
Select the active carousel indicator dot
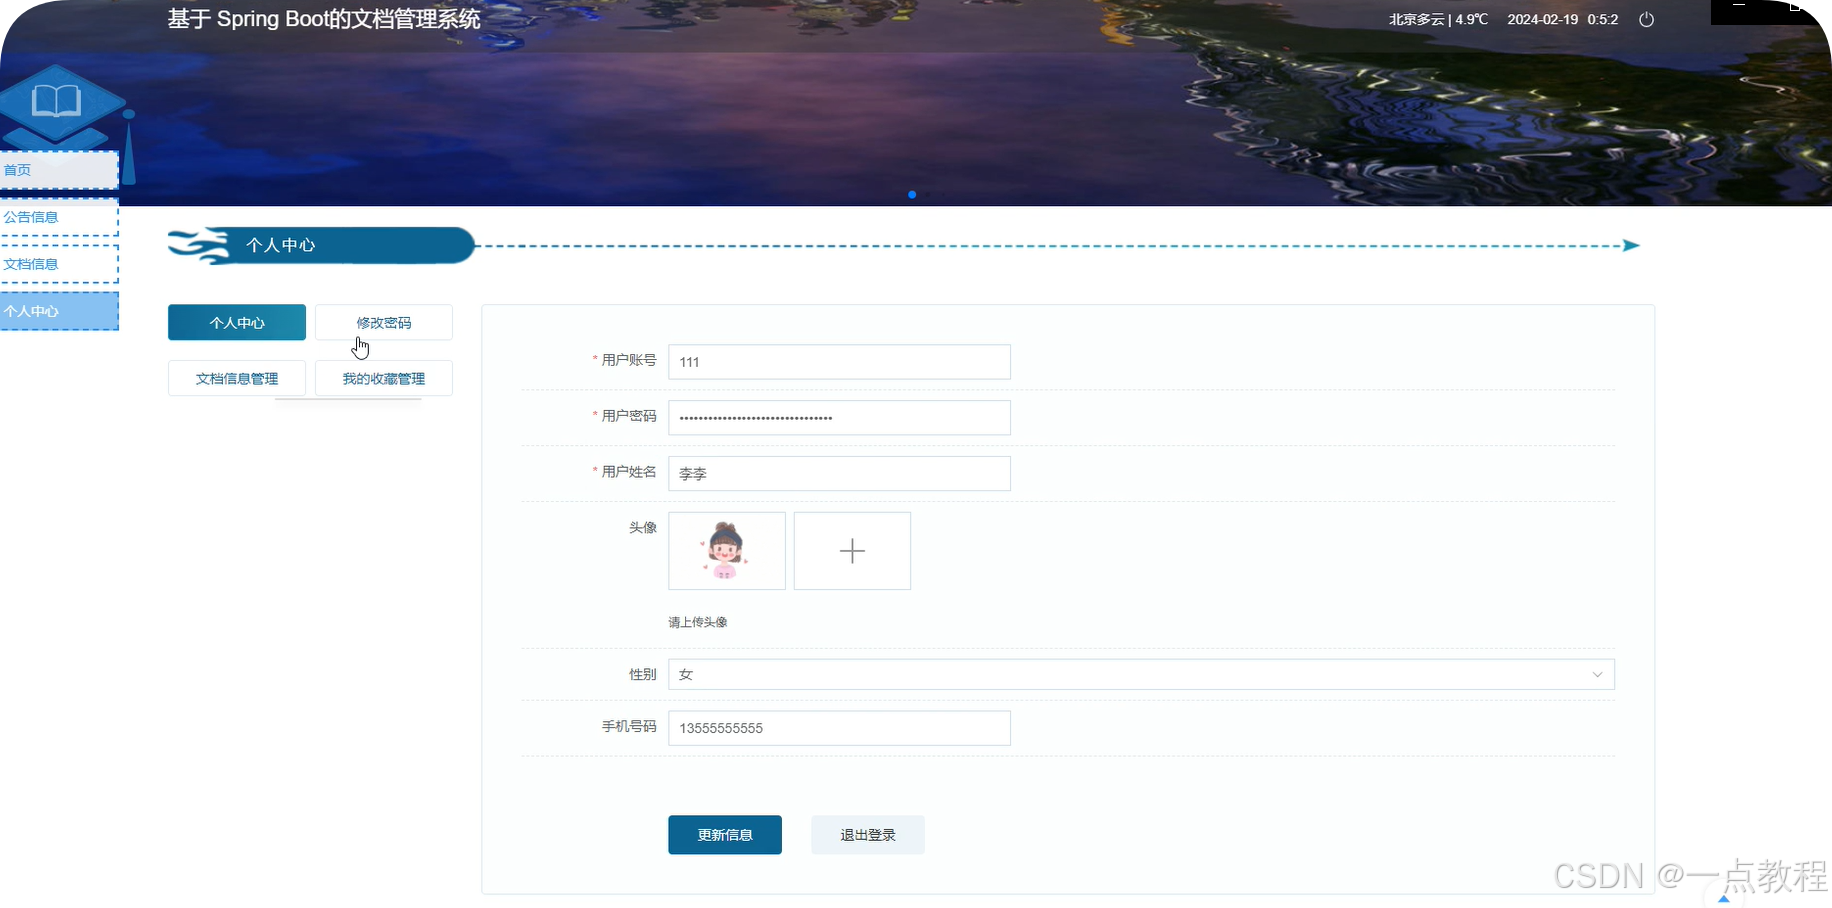coord(911,195)
